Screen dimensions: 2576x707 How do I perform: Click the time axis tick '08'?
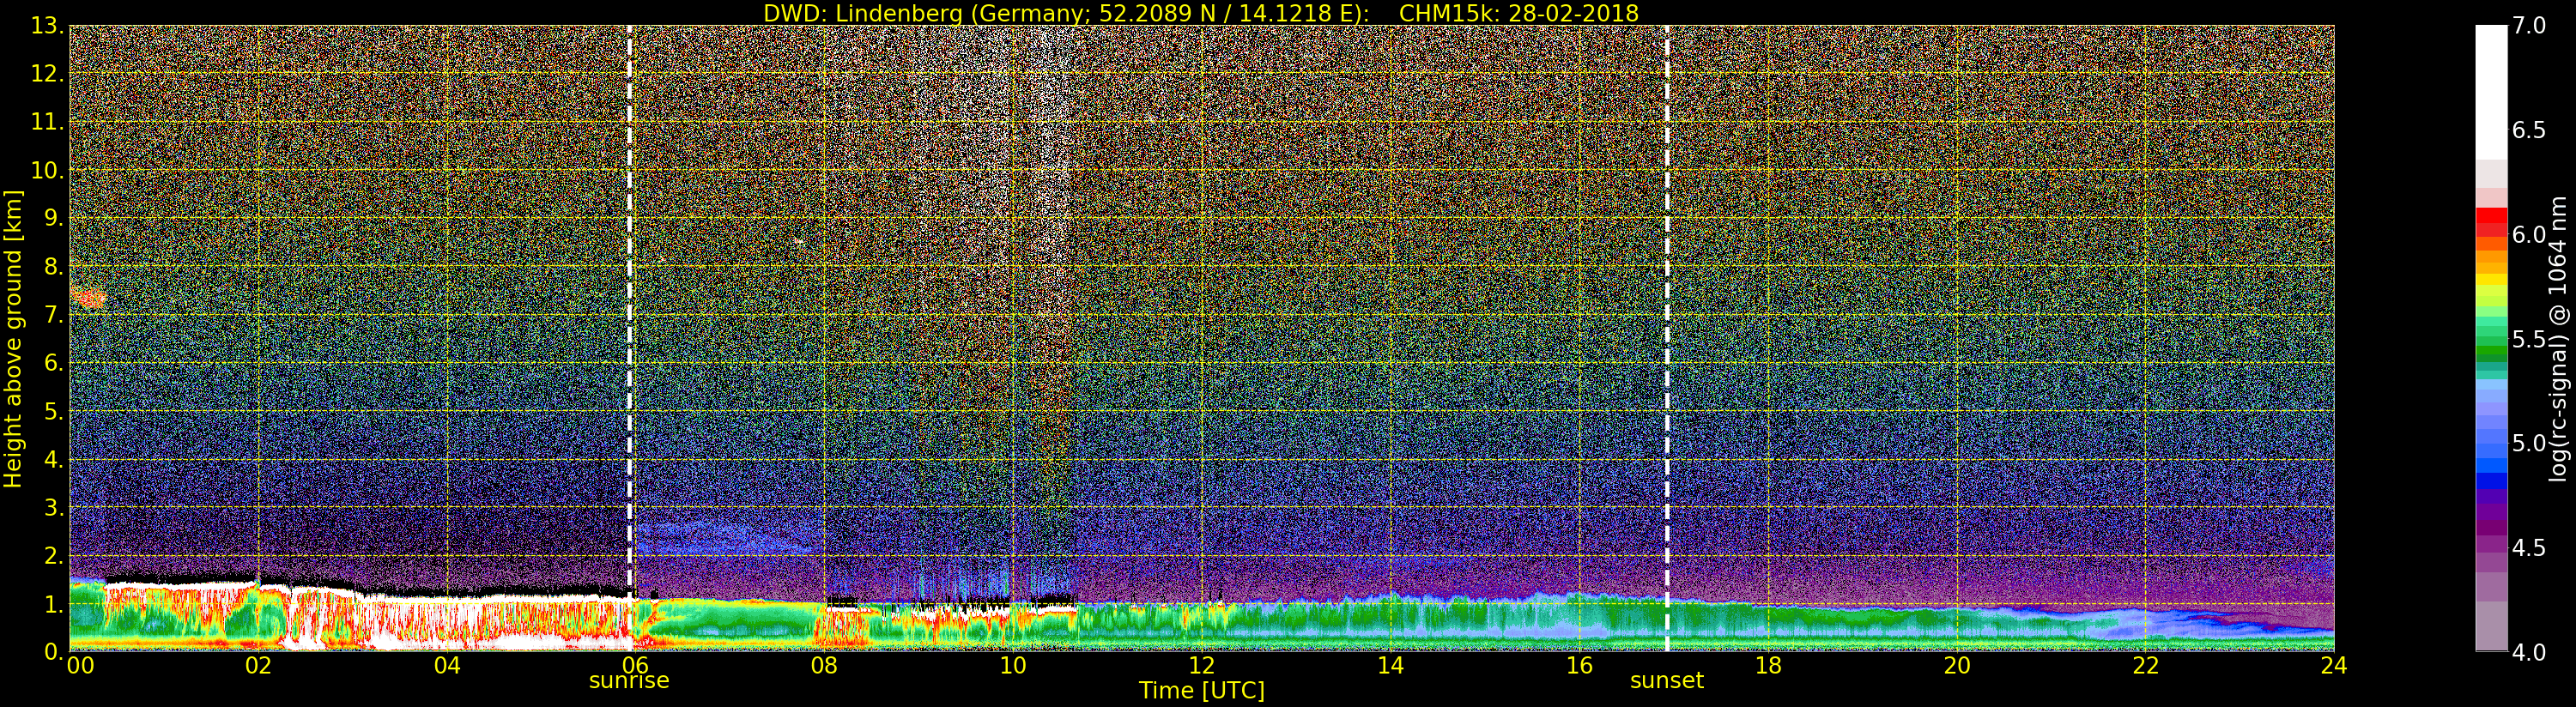tap(824, 665)
